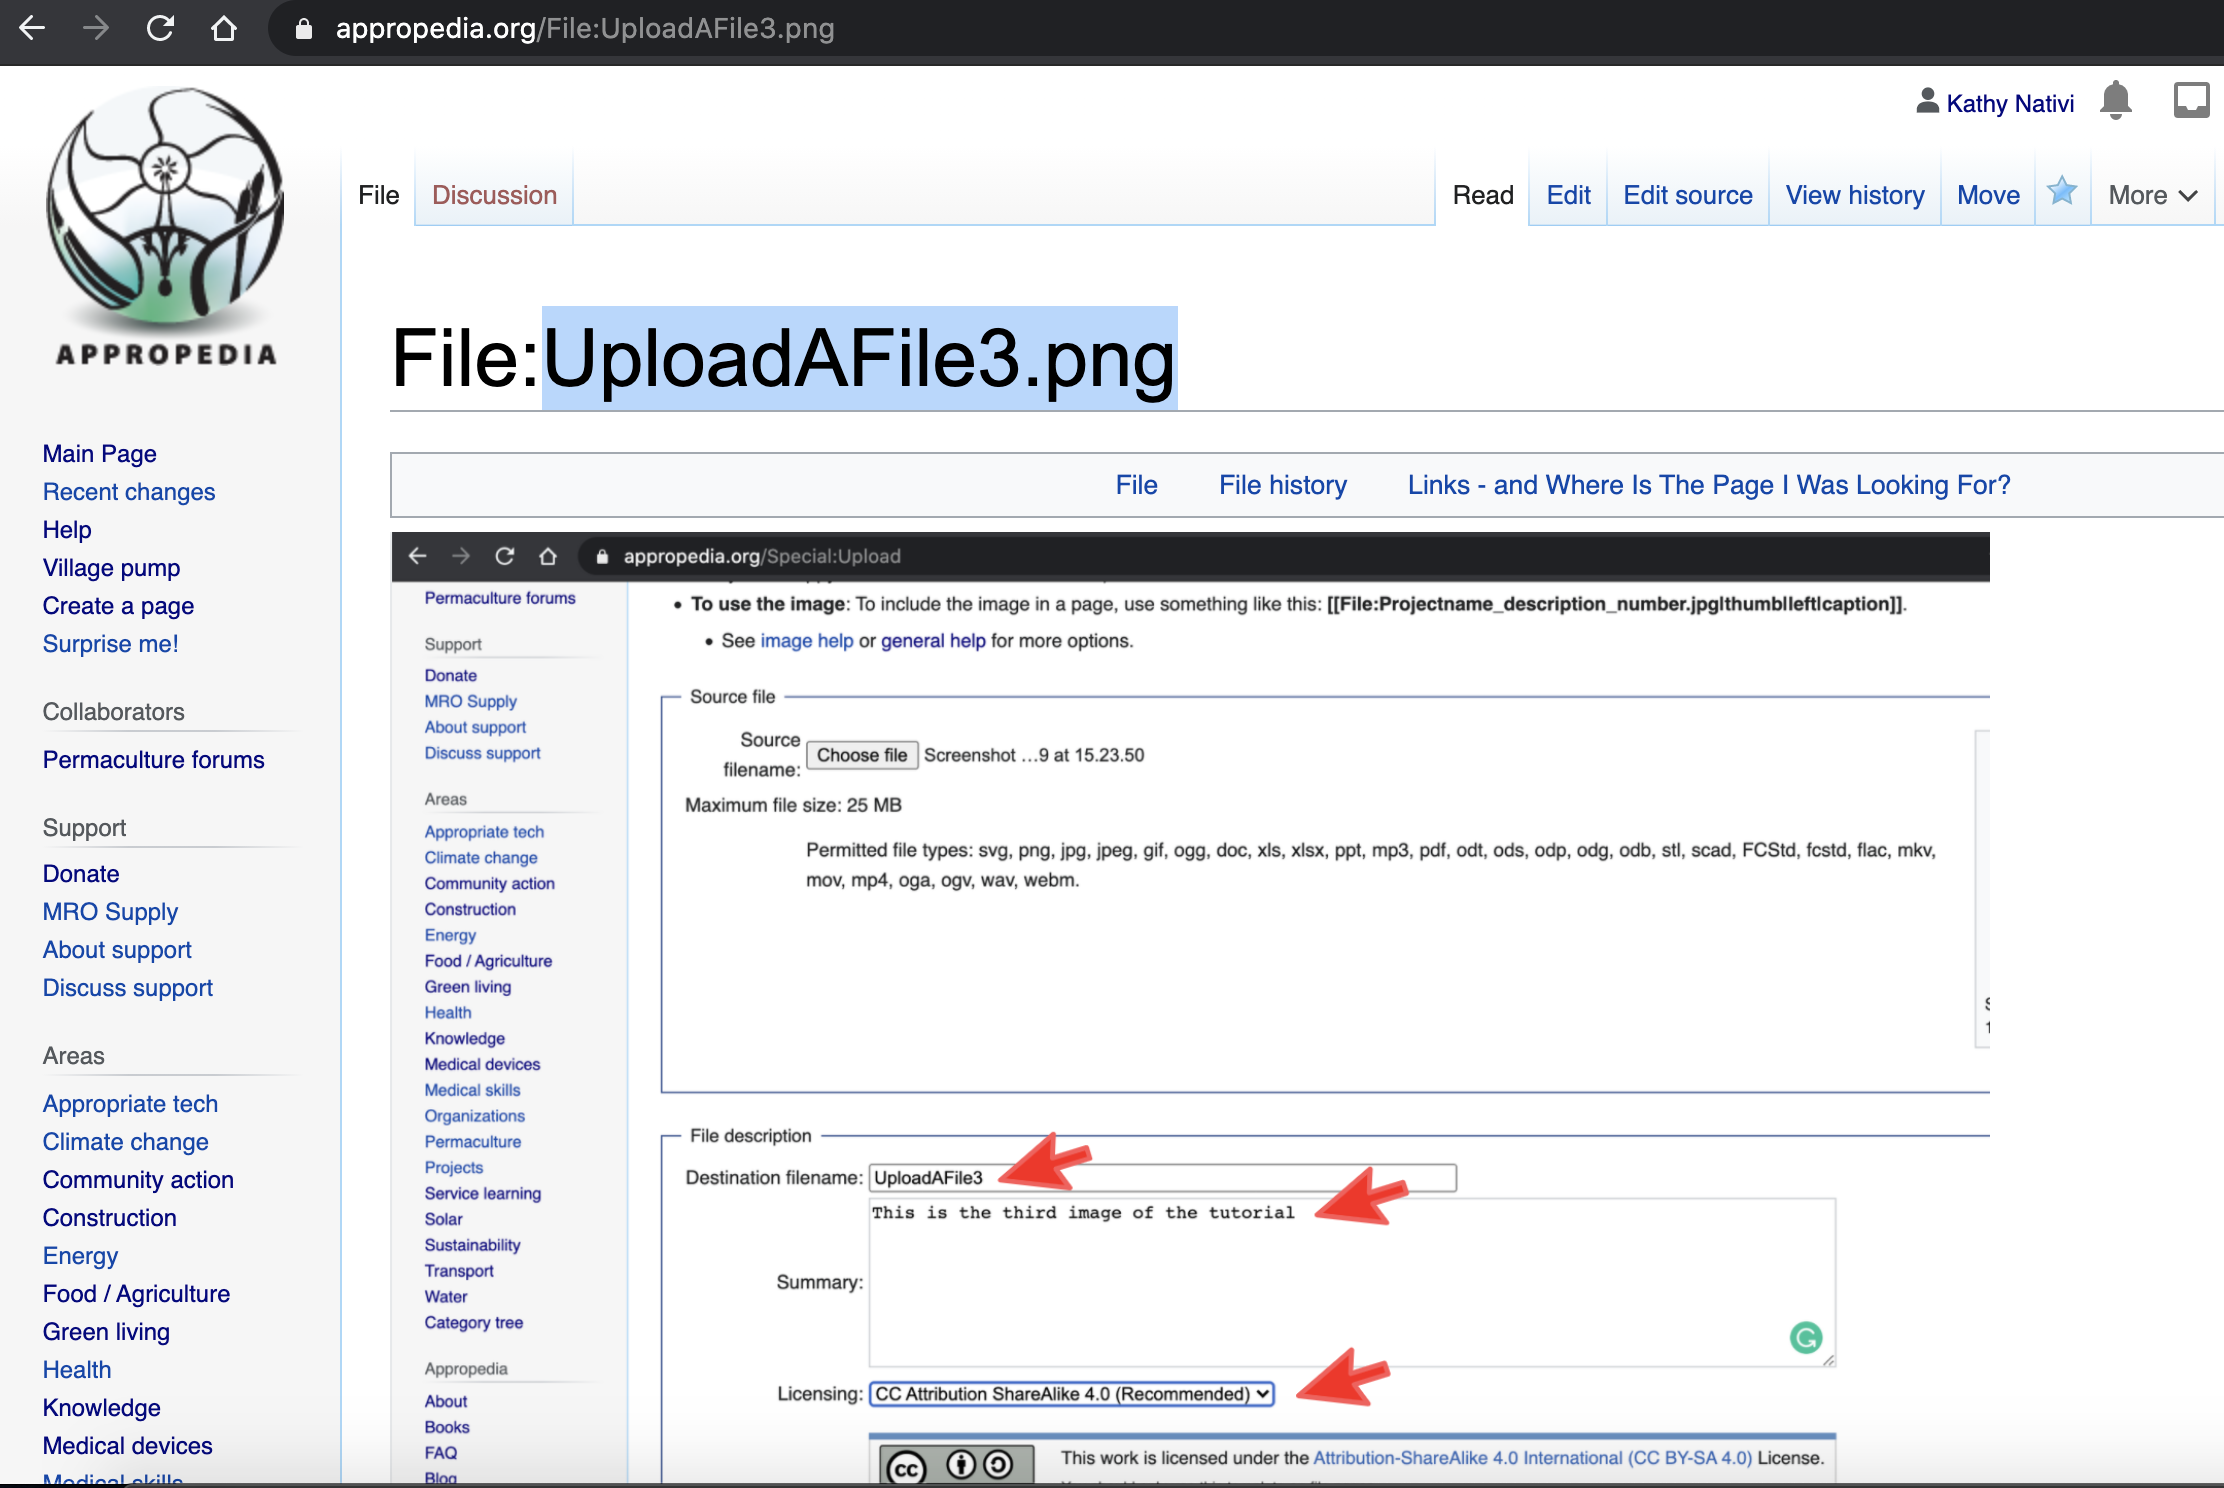Click the browser back arrow
This screenshot has width=2224, height=1488.
[x=32, y=28]
